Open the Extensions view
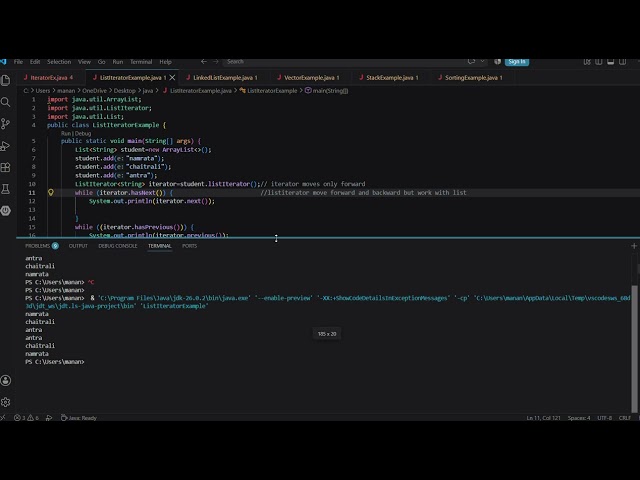This screenshot has width=640, height=480. pyautogui.click(x=6, y=167)
